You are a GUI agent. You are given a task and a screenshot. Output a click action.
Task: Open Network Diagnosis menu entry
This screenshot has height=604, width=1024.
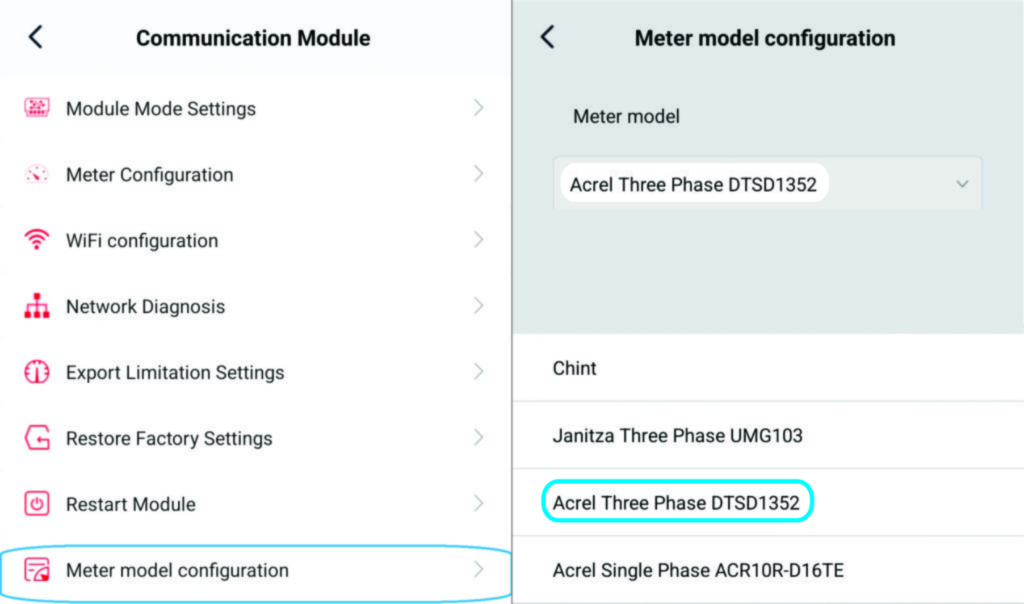pos(255,306)
